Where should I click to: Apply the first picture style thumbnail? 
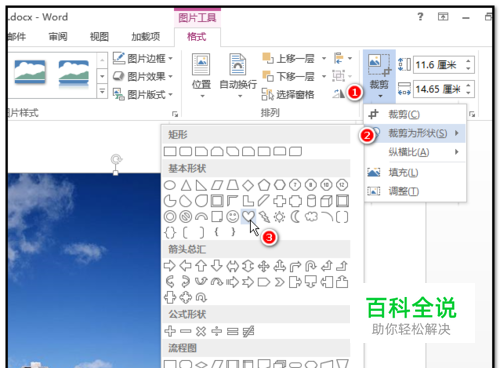click(x=30, y=72)
